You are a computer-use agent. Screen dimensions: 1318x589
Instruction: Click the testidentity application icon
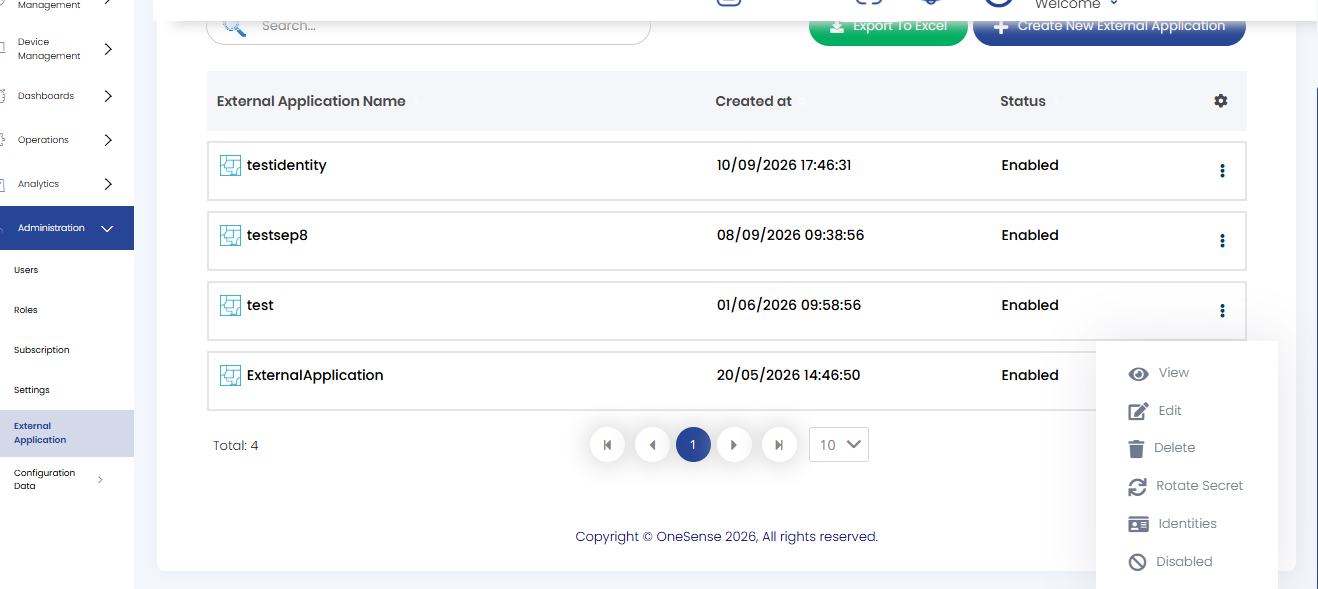tap(230, 166)
